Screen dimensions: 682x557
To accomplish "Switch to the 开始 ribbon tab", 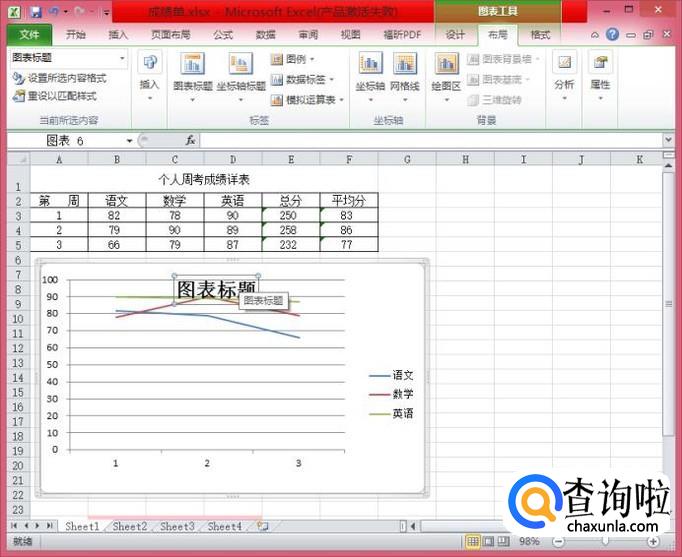I will tap(76, 35).
